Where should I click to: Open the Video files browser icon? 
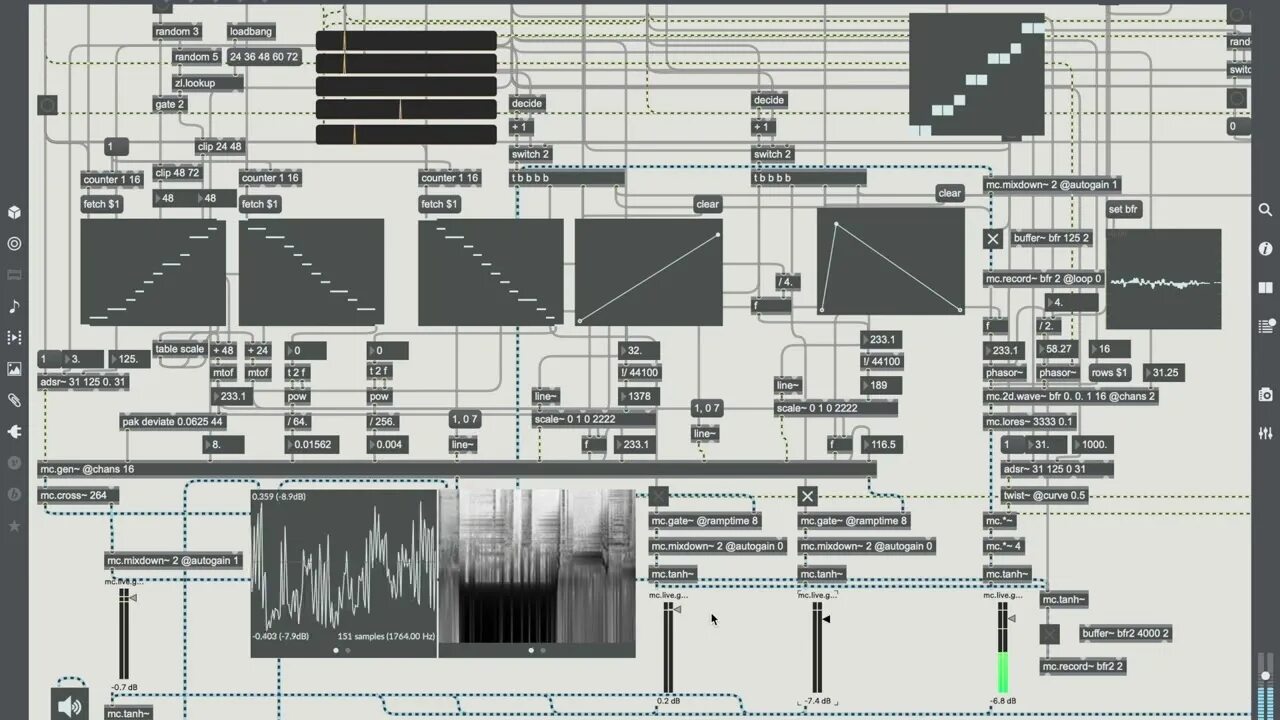tap(14, 337)
